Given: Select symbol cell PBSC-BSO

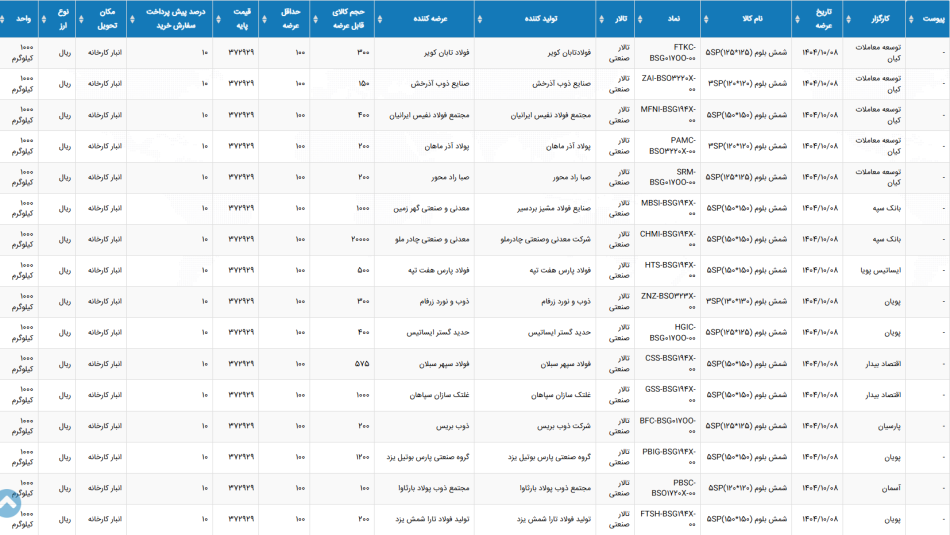Looking at the screenshot, I should 673,488.
